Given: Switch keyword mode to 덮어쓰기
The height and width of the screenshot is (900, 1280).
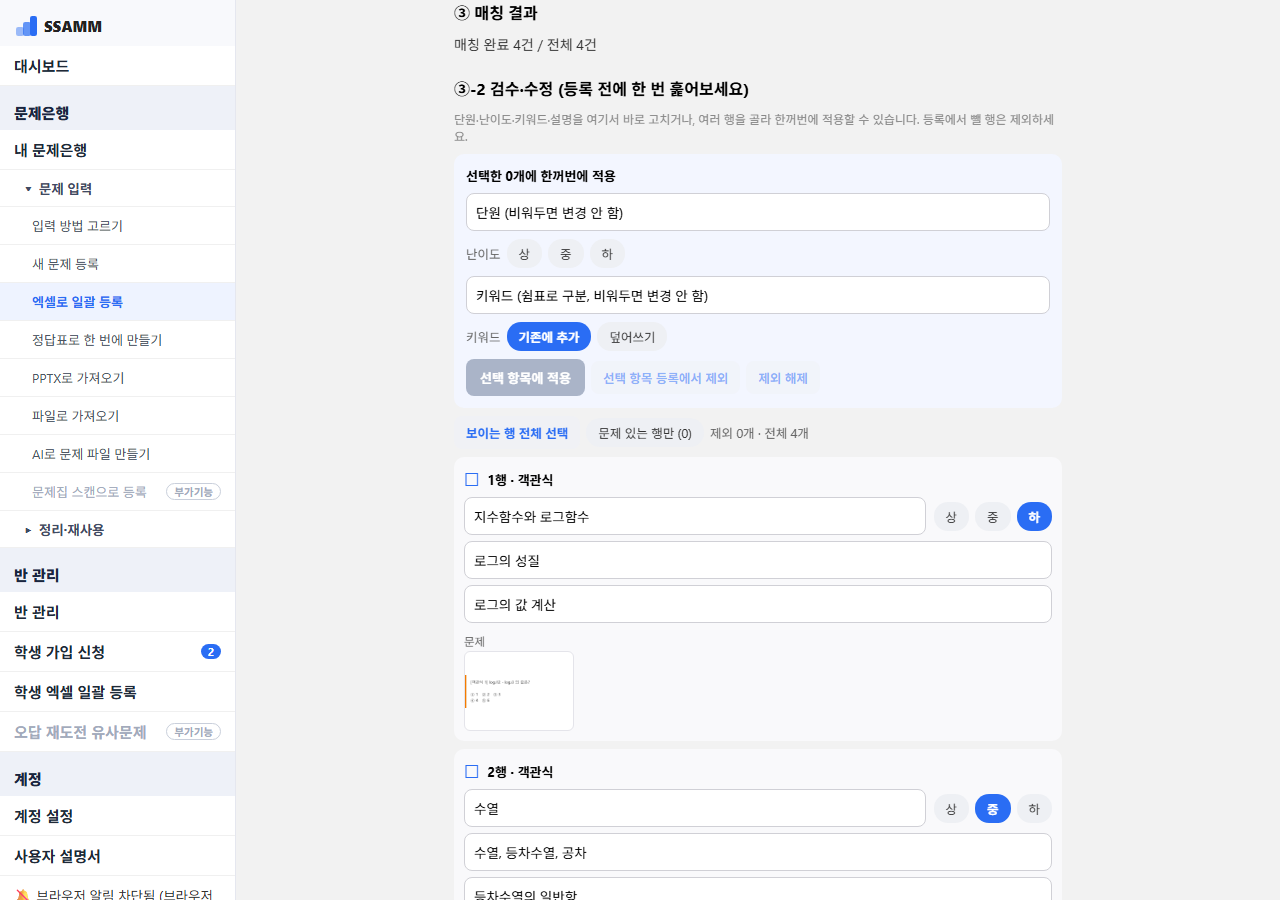Looking at the screenshot, I should click(x=632, y=337).
